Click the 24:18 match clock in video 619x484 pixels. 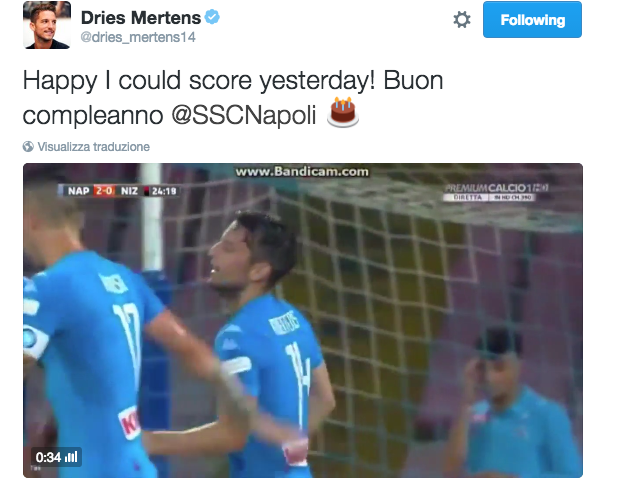[164, 191]
